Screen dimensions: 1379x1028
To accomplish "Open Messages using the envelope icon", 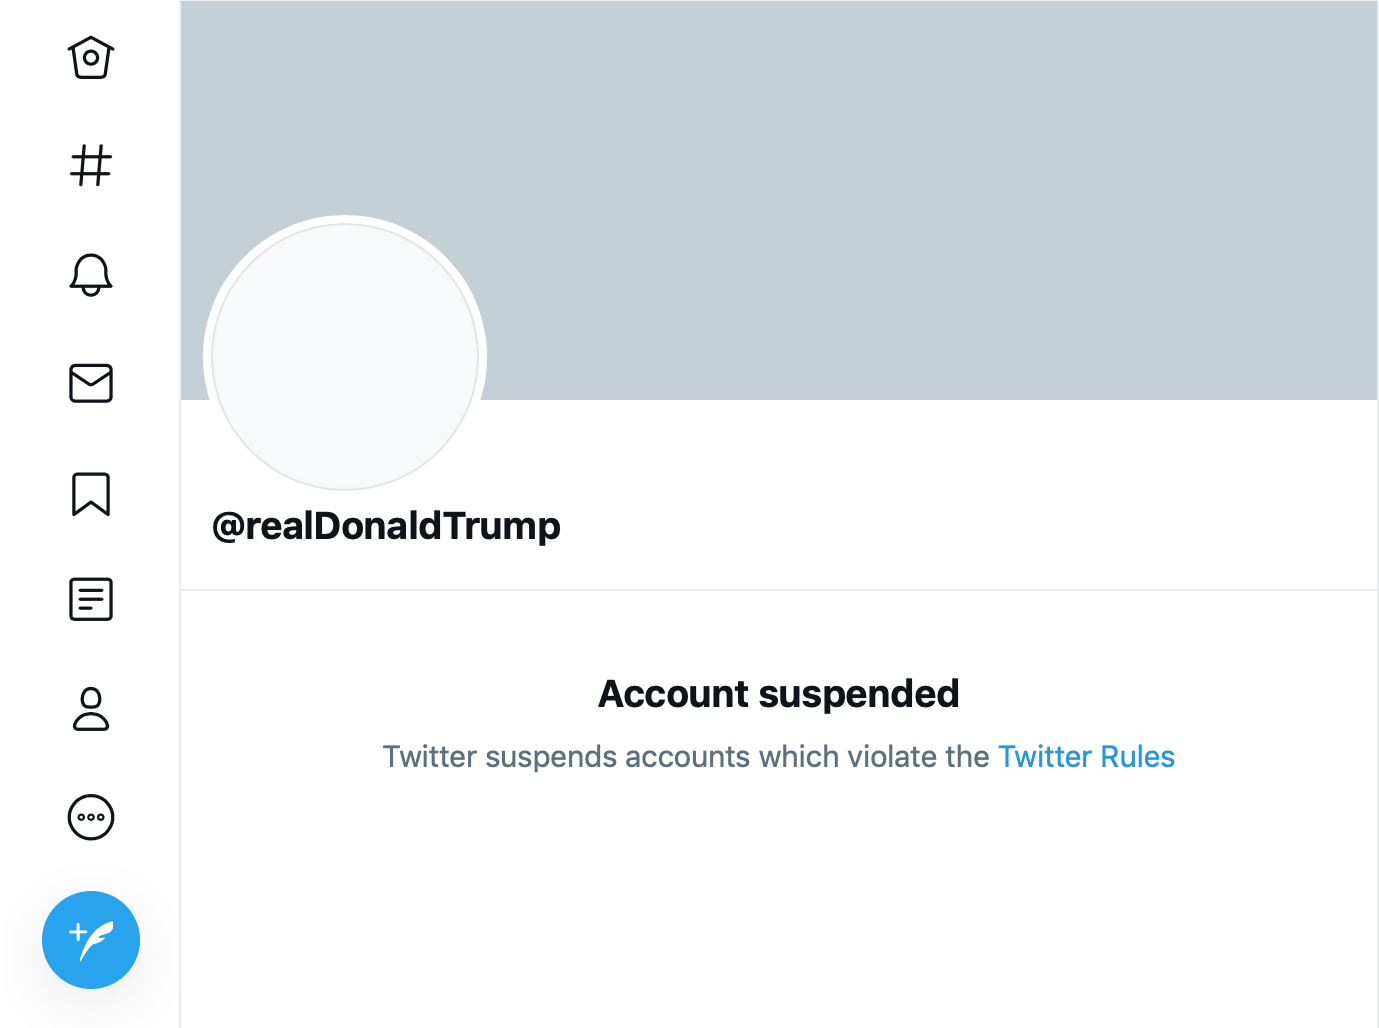I will [91, 384].
